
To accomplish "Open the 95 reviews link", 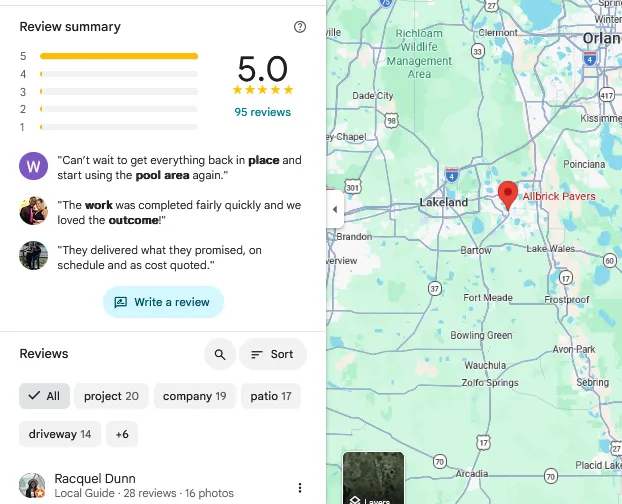I will coord(262,112).
